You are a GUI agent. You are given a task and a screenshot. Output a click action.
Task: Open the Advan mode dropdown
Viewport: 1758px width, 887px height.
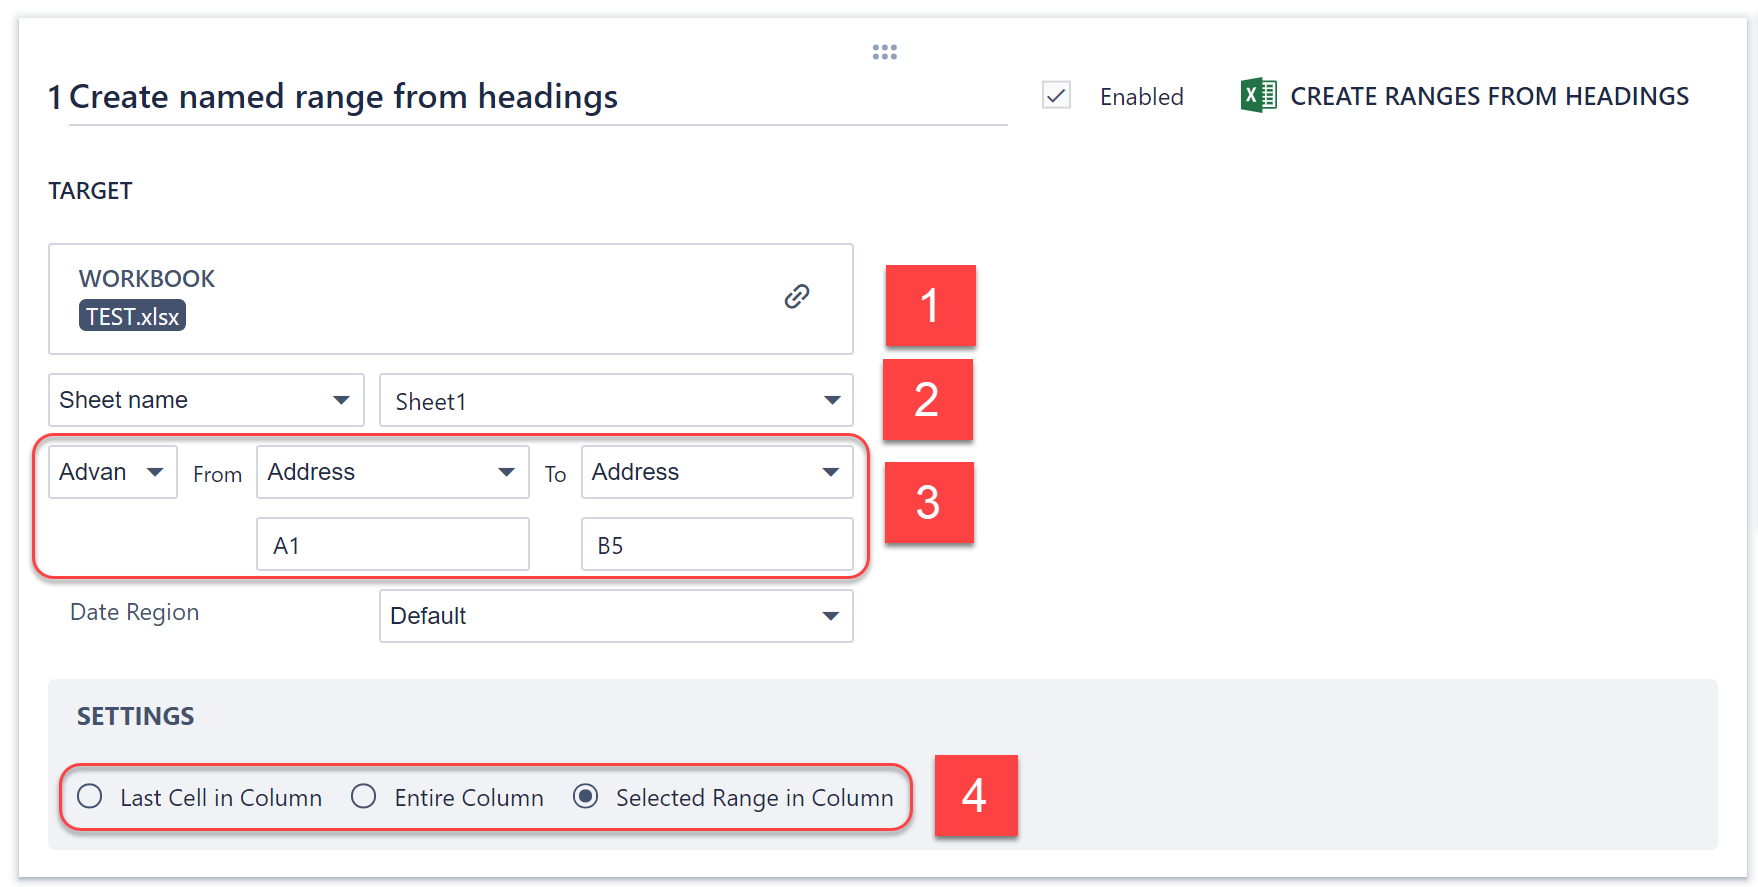tap(112, 472)
